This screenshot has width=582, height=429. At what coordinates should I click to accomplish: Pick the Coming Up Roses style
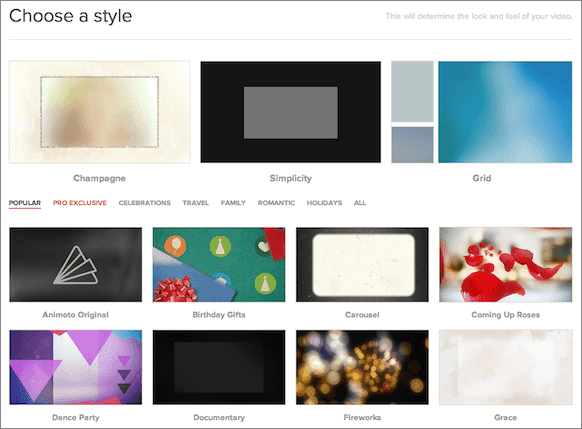[506, 265]
